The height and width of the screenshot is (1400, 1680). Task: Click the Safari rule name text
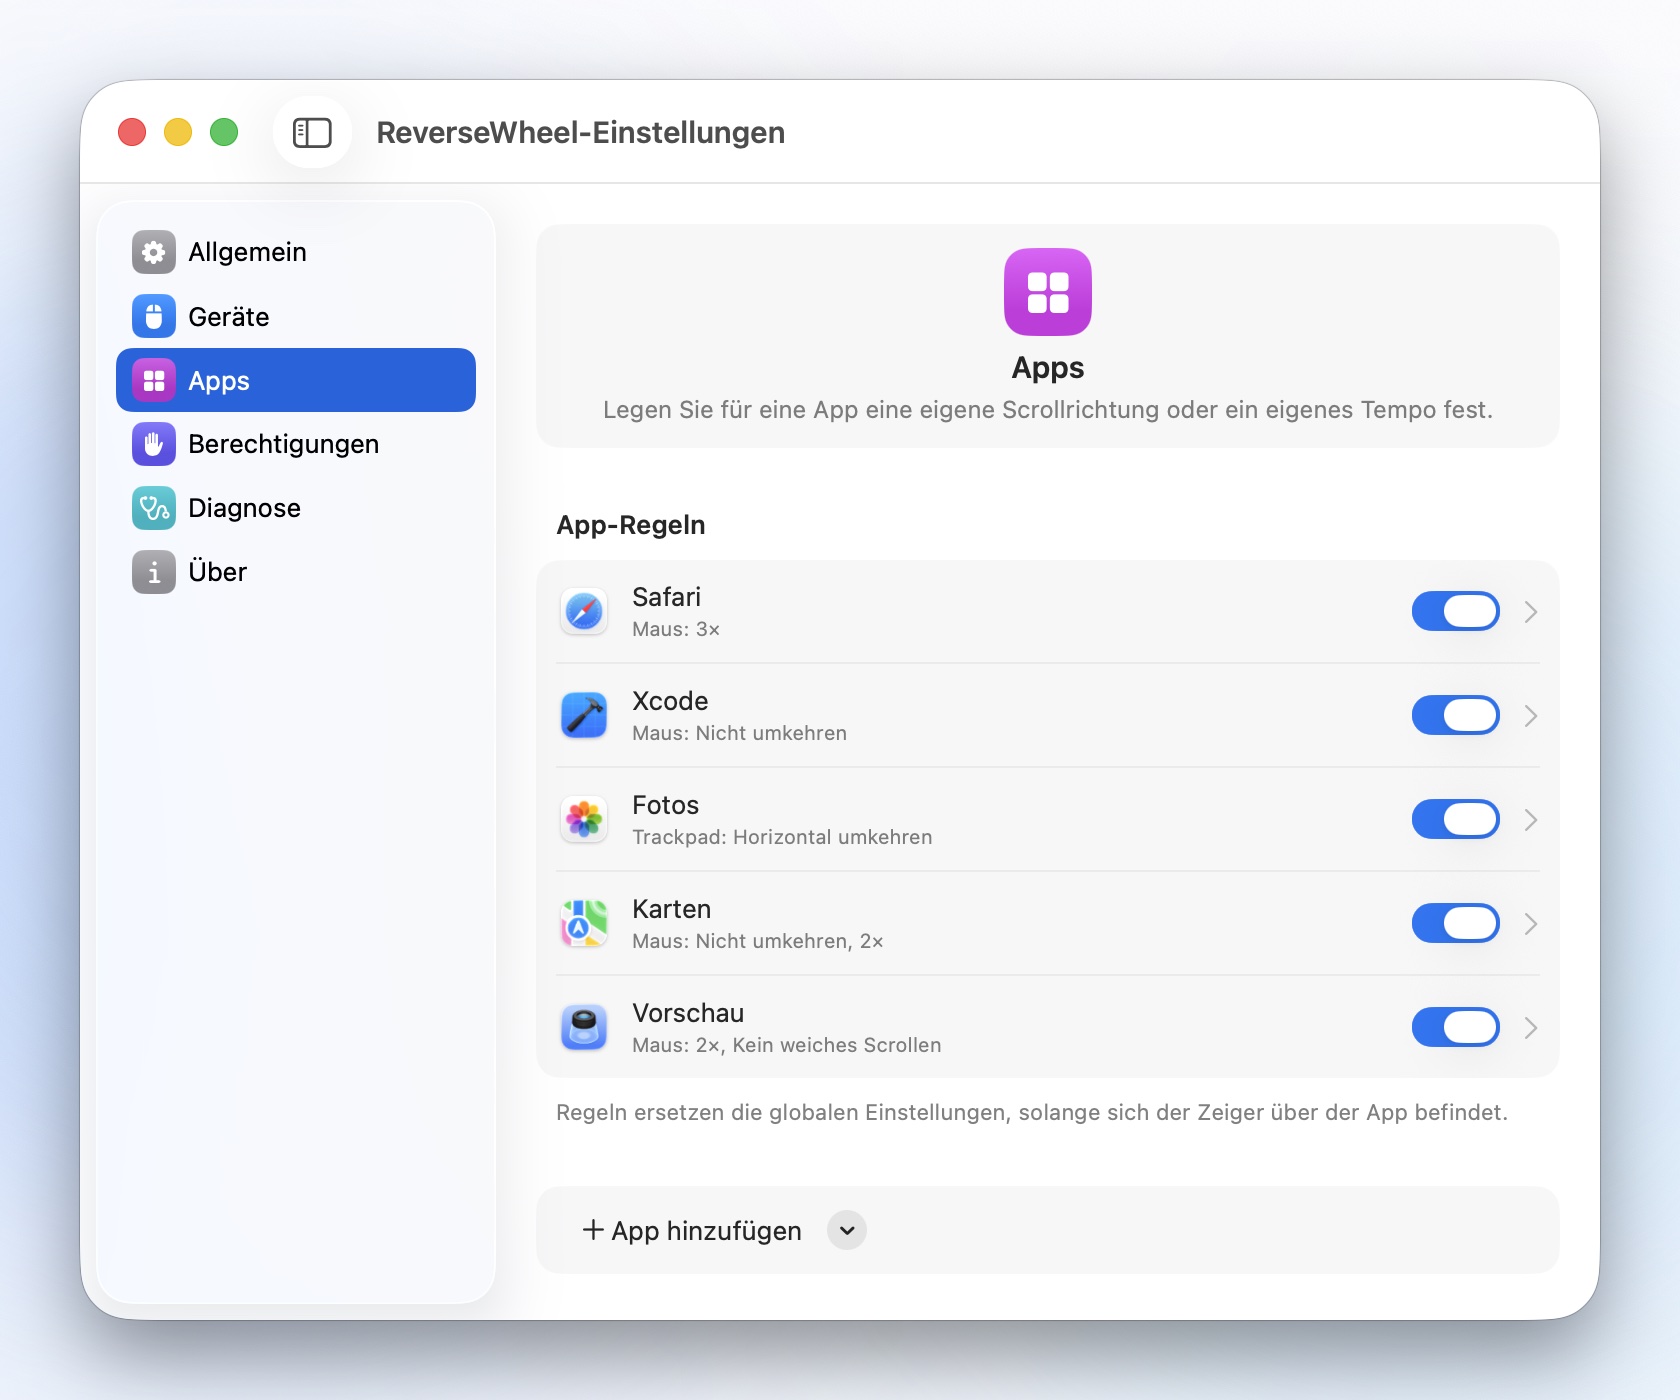coord(667,597)
